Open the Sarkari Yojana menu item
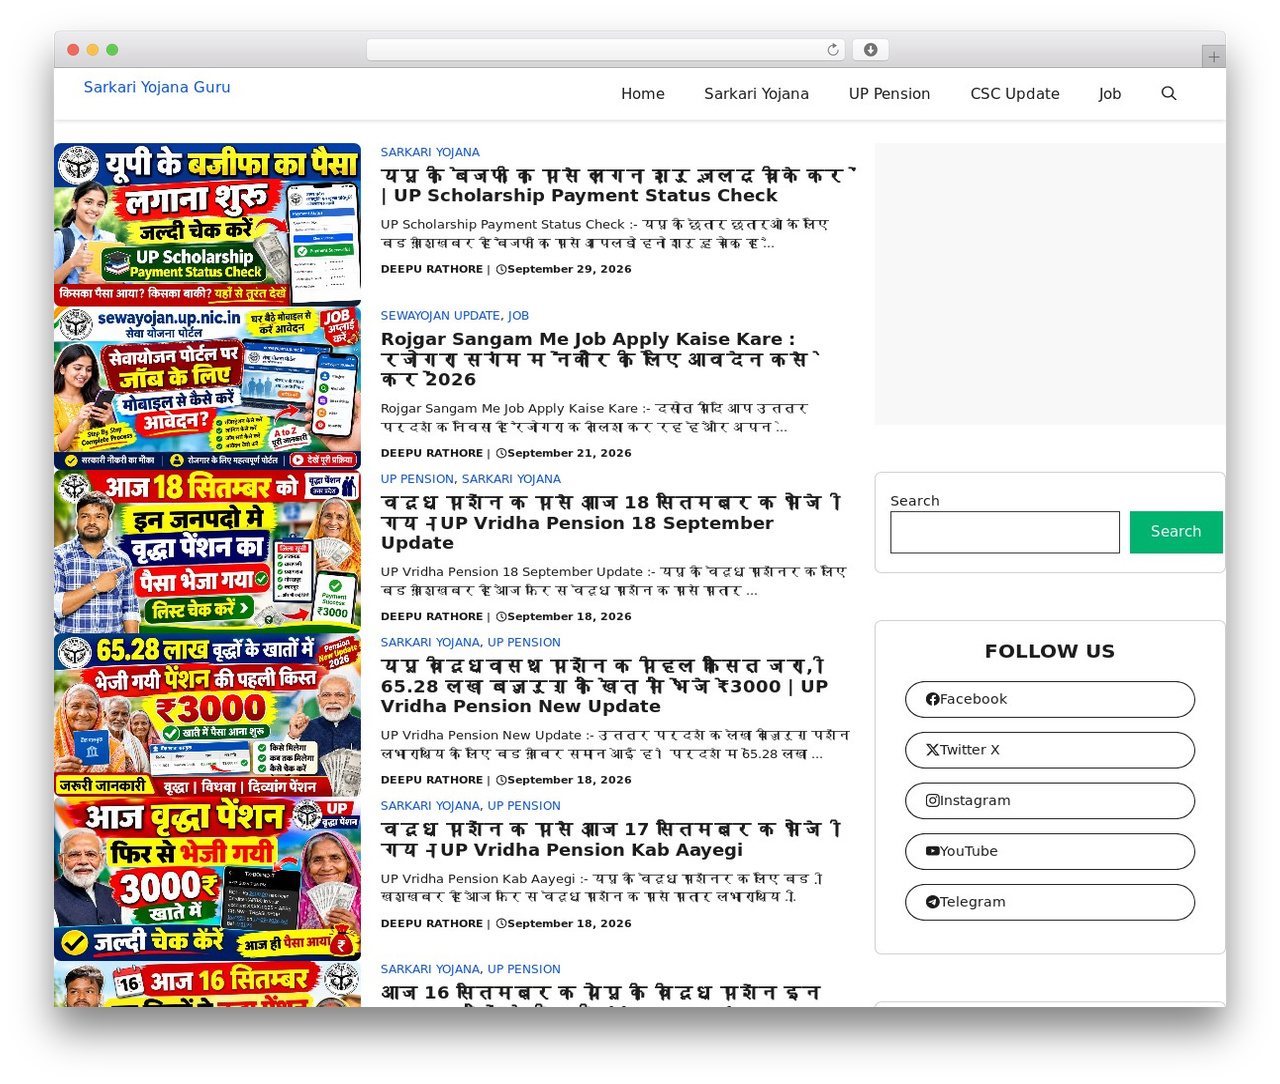 (x=756, y=94)
